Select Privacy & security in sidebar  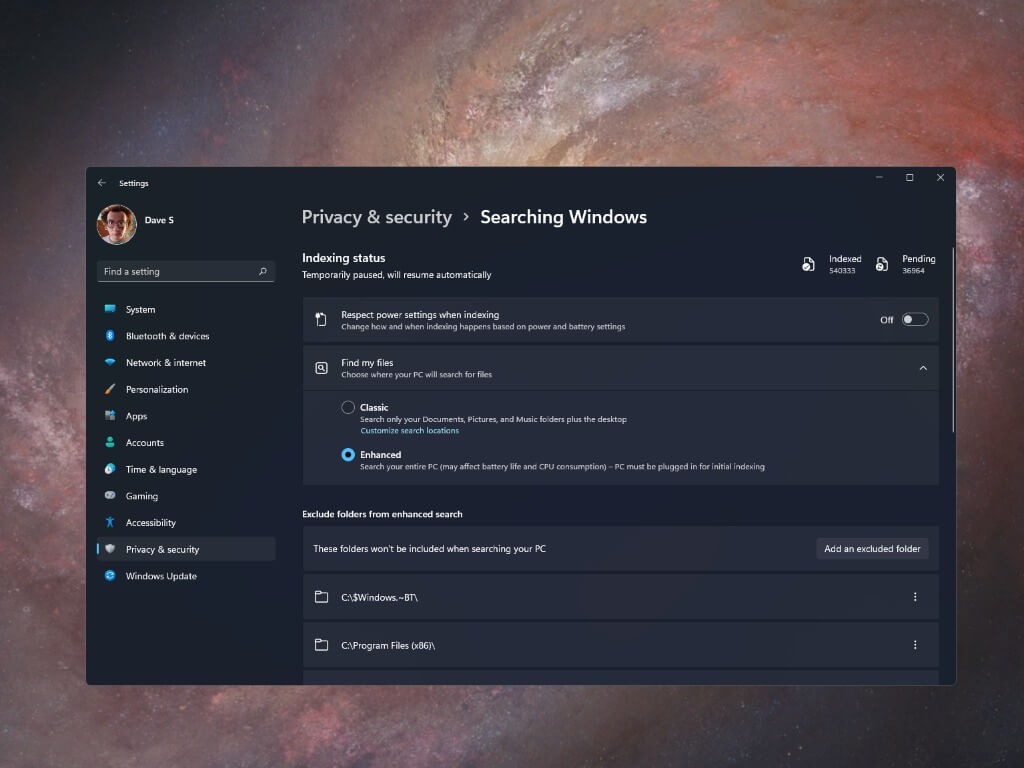[x=185, y=549]
